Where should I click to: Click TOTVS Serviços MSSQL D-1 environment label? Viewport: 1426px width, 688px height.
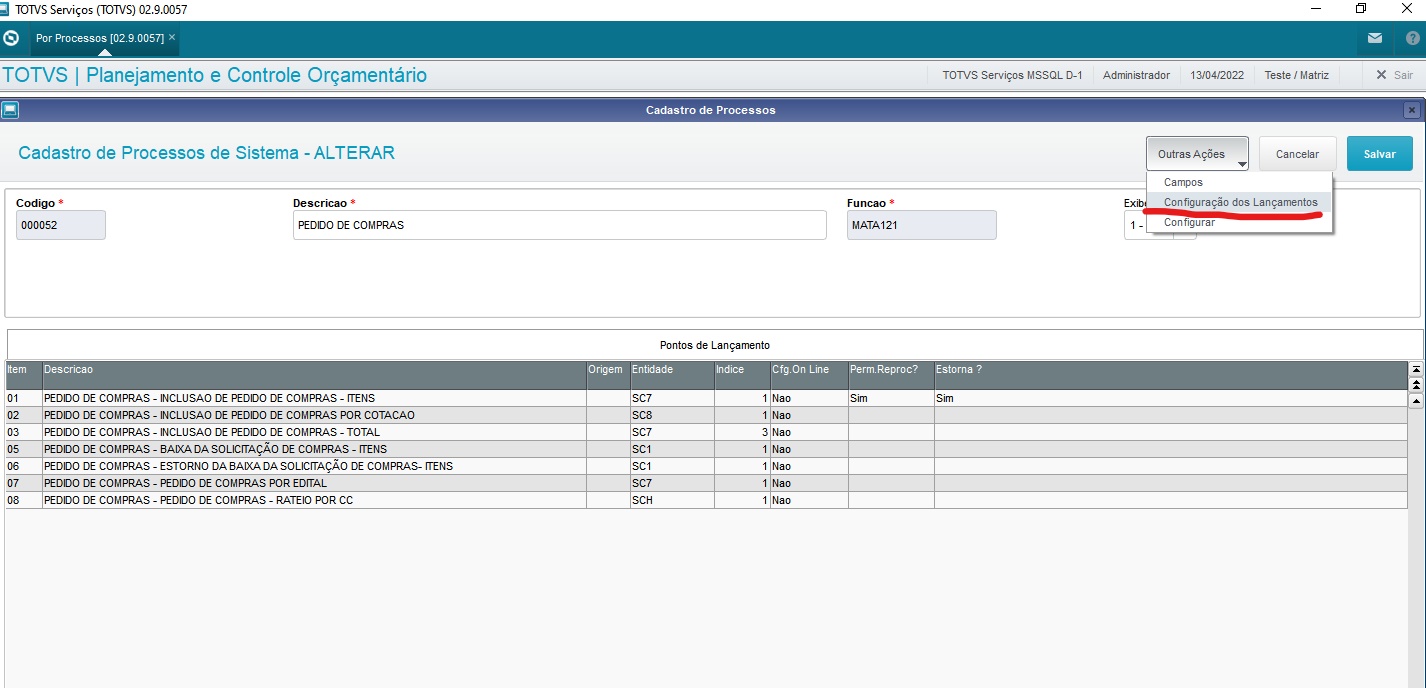click(1012, 75)
